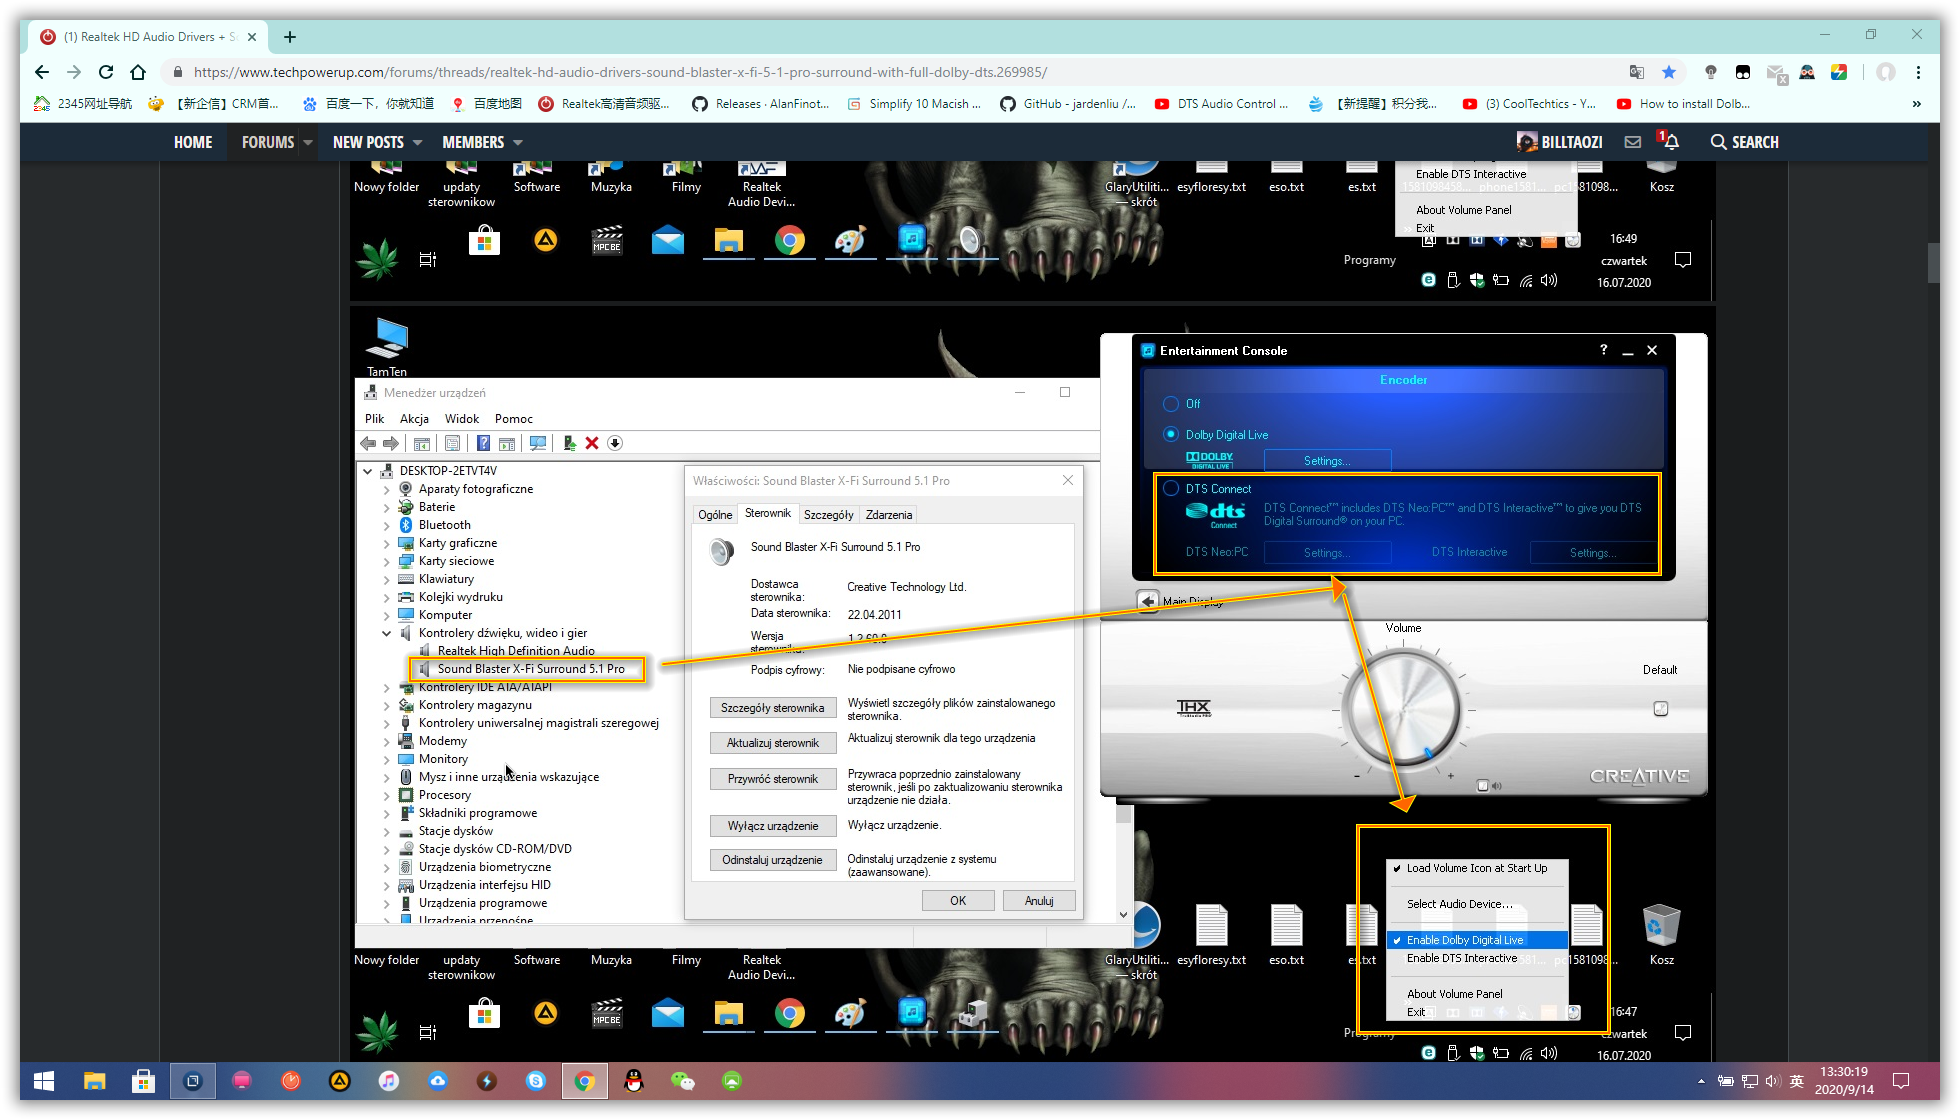
Task: Open the Chrome profile avatar
Action: [x=1886, y=72]
